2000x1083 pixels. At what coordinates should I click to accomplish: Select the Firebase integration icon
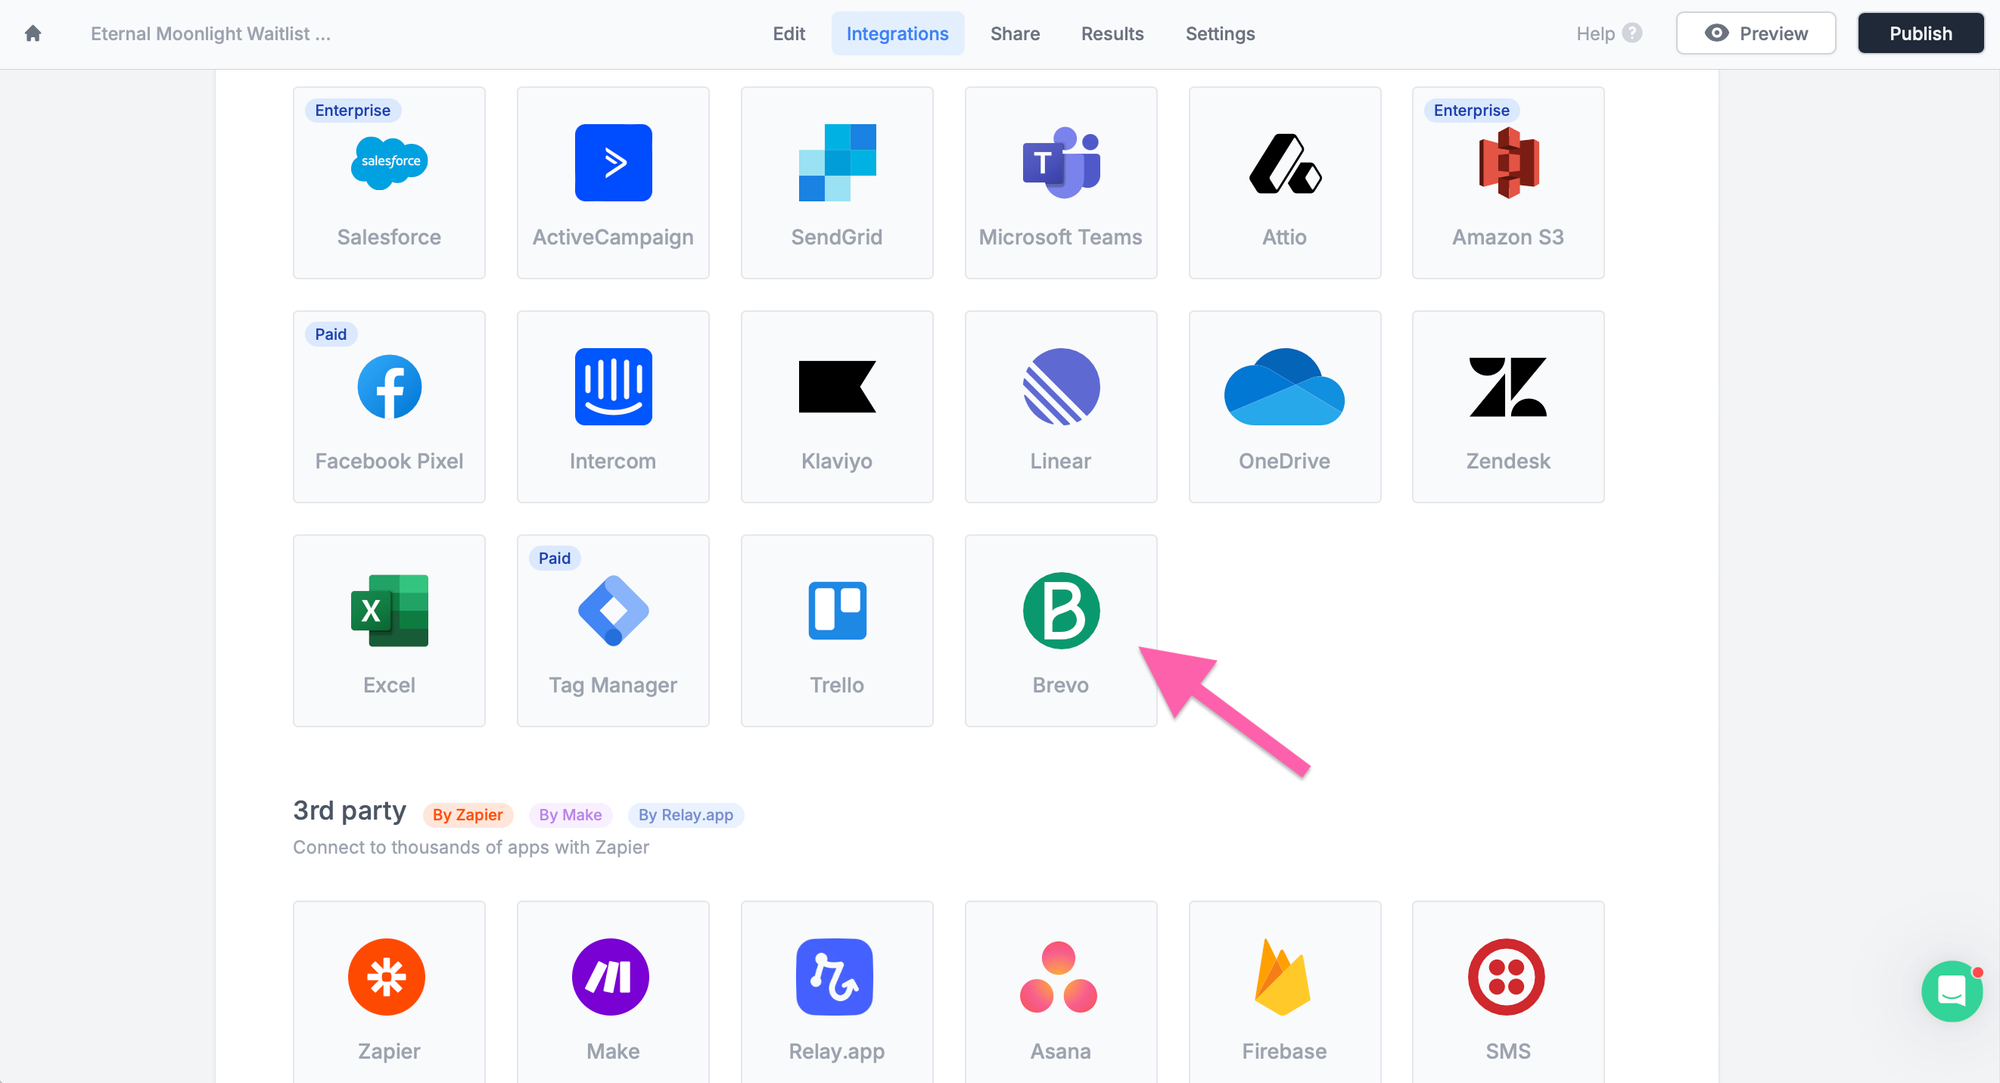pyautogui.click(x=1284, y=972)
